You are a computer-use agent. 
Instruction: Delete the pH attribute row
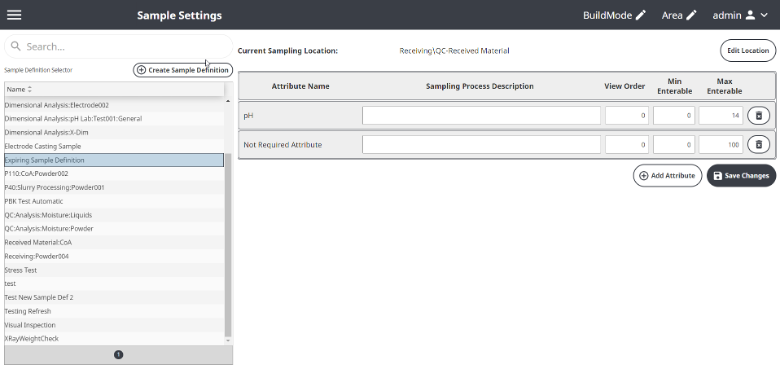pyautogui.click(x=759, y=115)
